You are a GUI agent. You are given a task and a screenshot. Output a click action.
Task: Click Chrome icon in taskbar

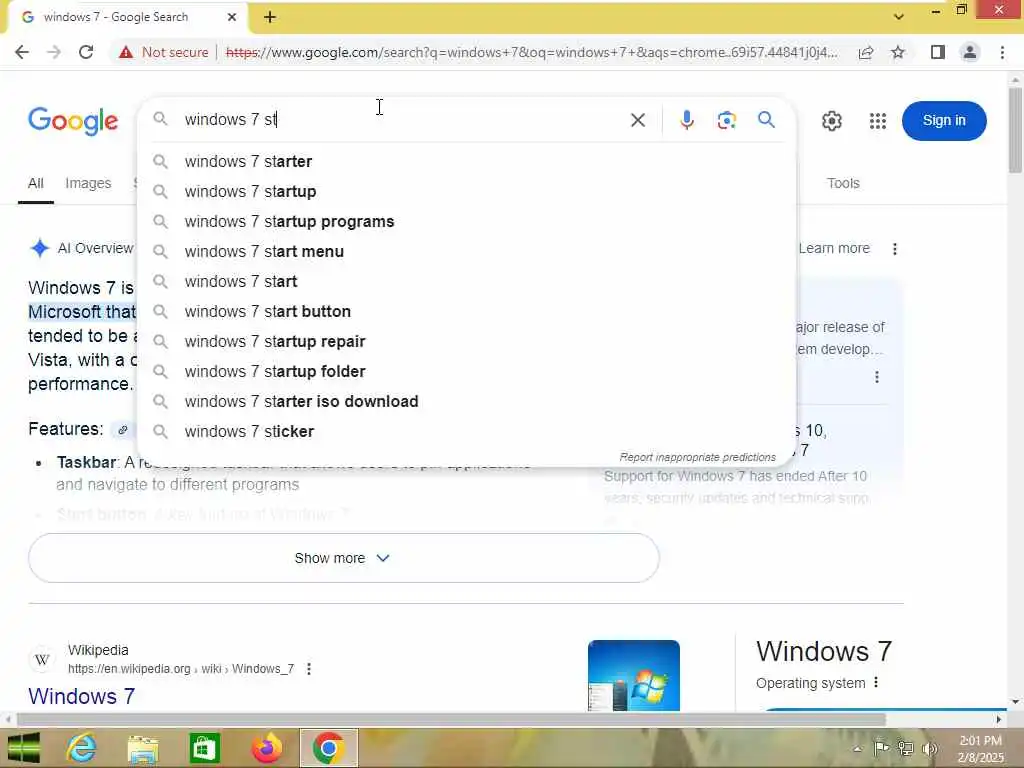(328, 748)
